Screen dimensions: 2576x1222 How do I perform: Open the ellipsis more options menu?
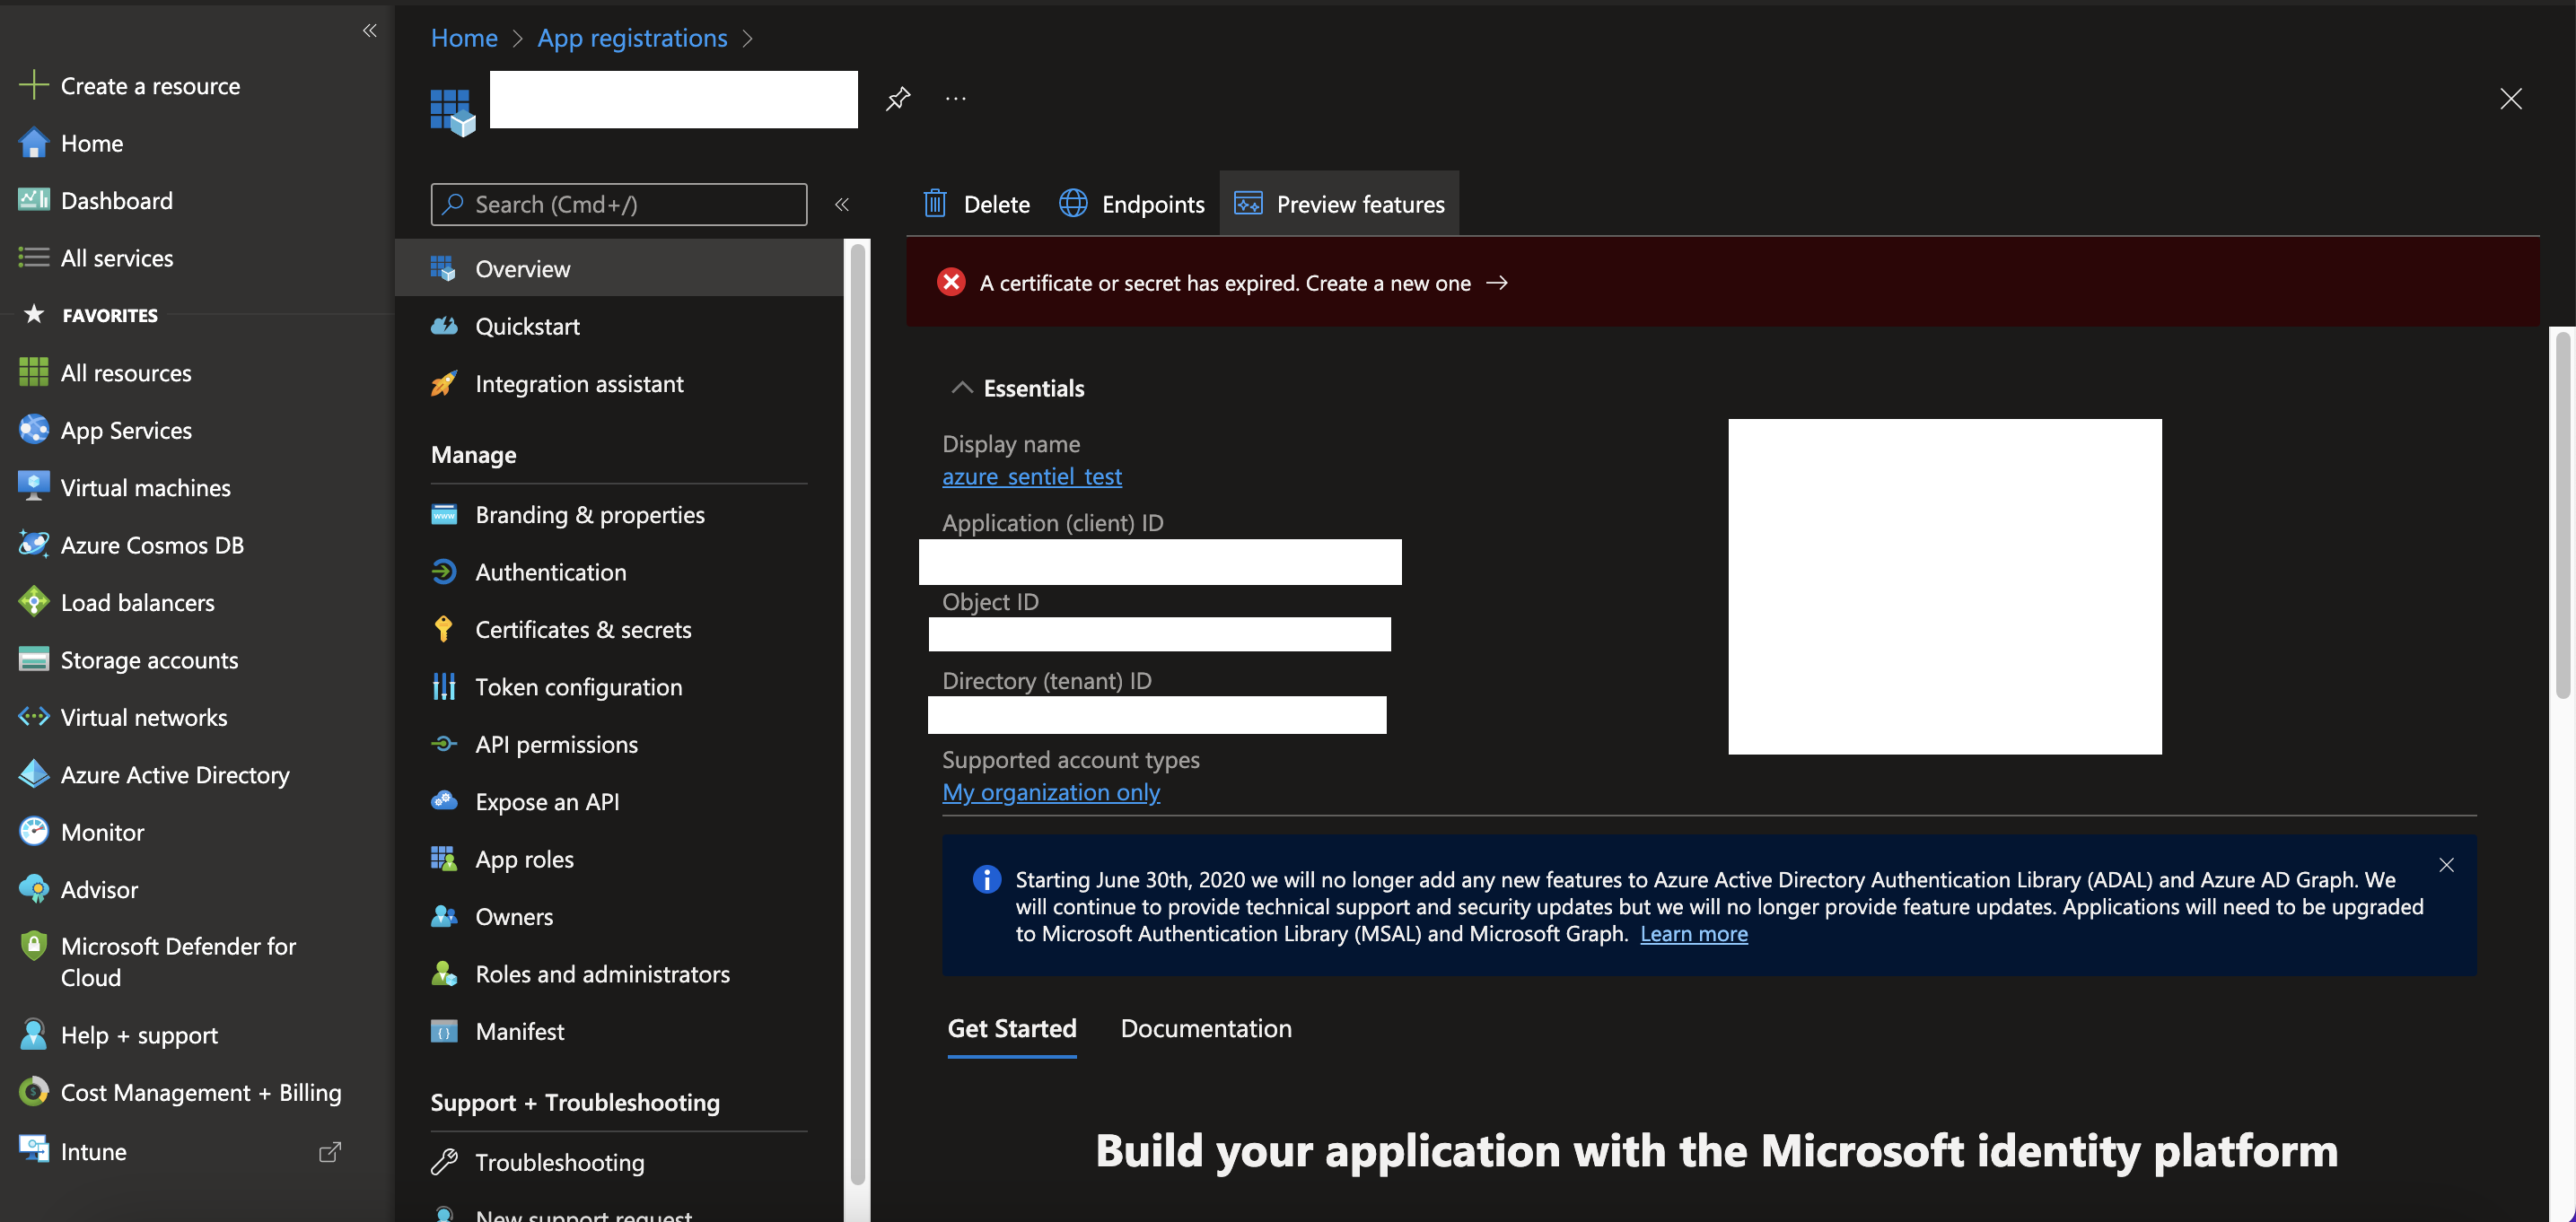coord(955,98)
